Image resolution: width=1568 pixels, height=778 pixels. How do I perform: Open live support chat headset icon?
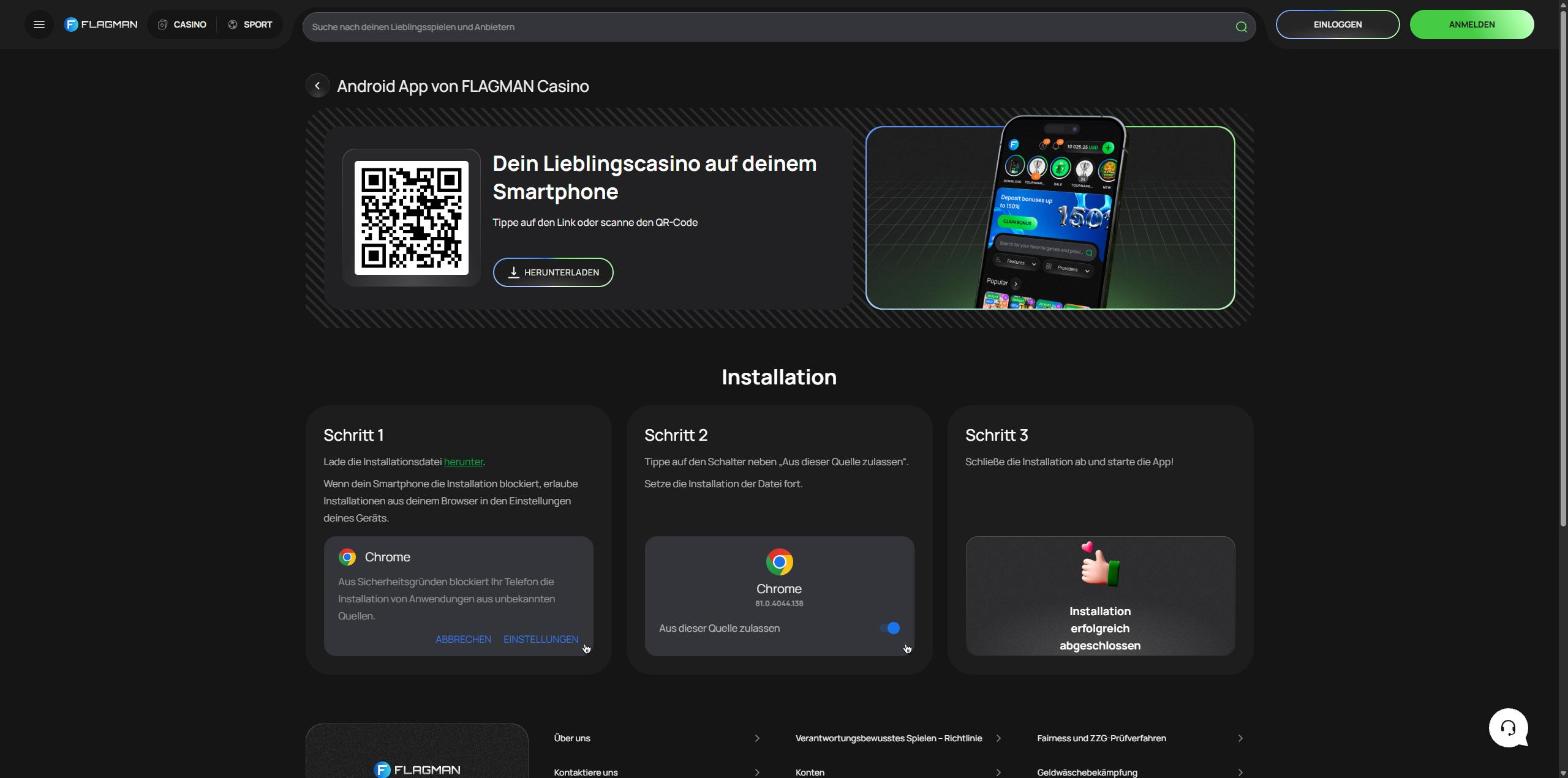click(1508, 727)
